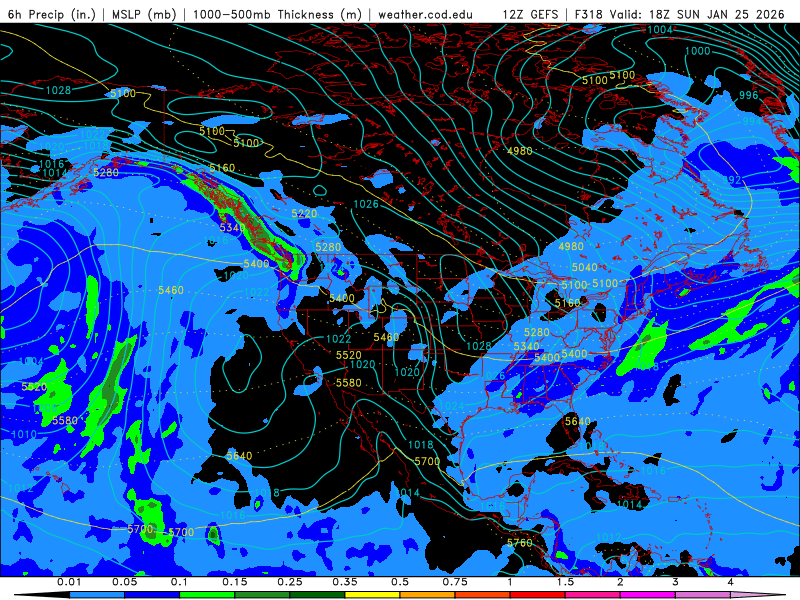This screenshot has width=800, height=600.
Task: Click the '1026' pressure contour label
Action: tap(366, 205)
